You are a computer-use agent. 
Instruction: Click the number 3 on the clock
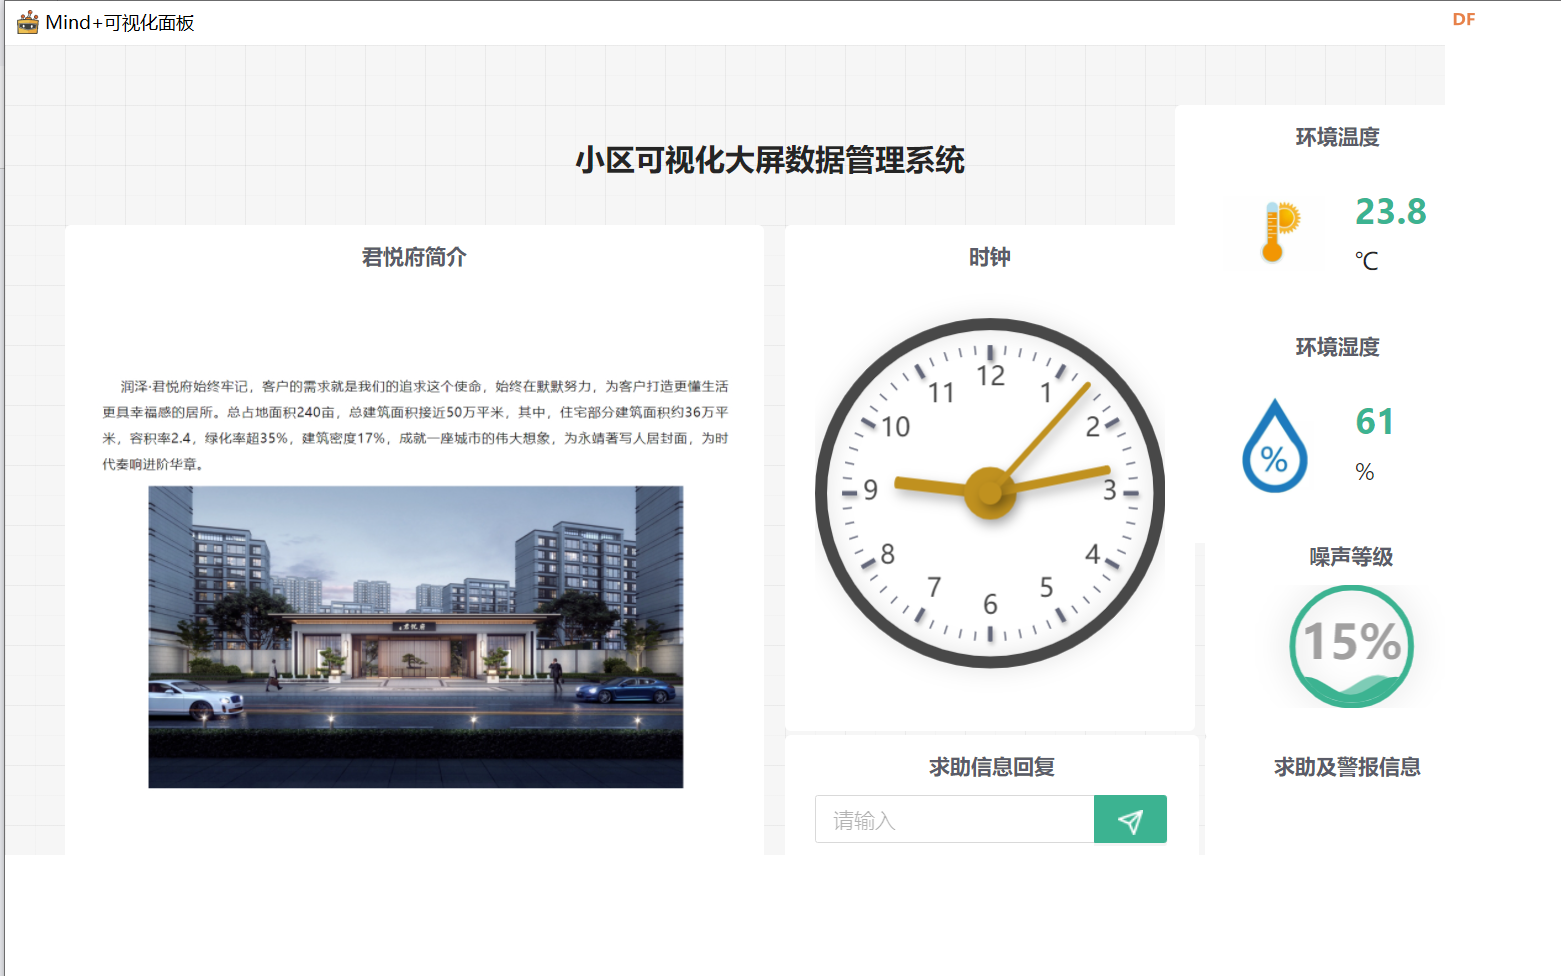click(x=1109, y=490)
